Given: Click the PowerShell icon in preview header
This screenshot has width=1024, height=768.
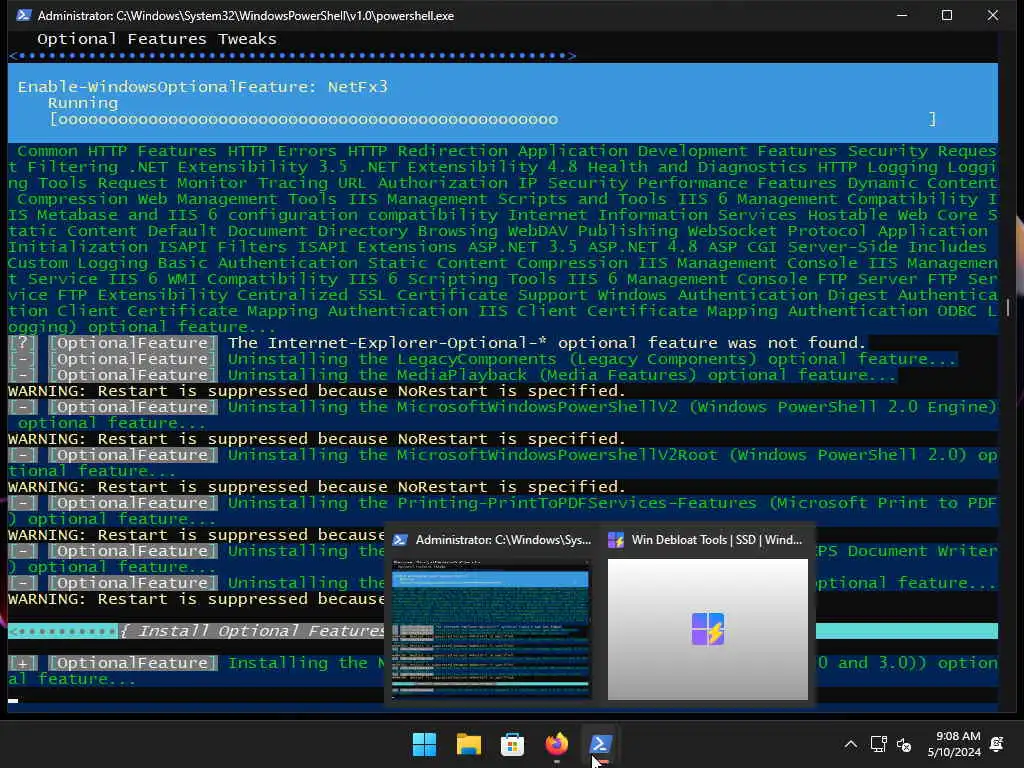Looking at the screenshot, I should 400,539.
